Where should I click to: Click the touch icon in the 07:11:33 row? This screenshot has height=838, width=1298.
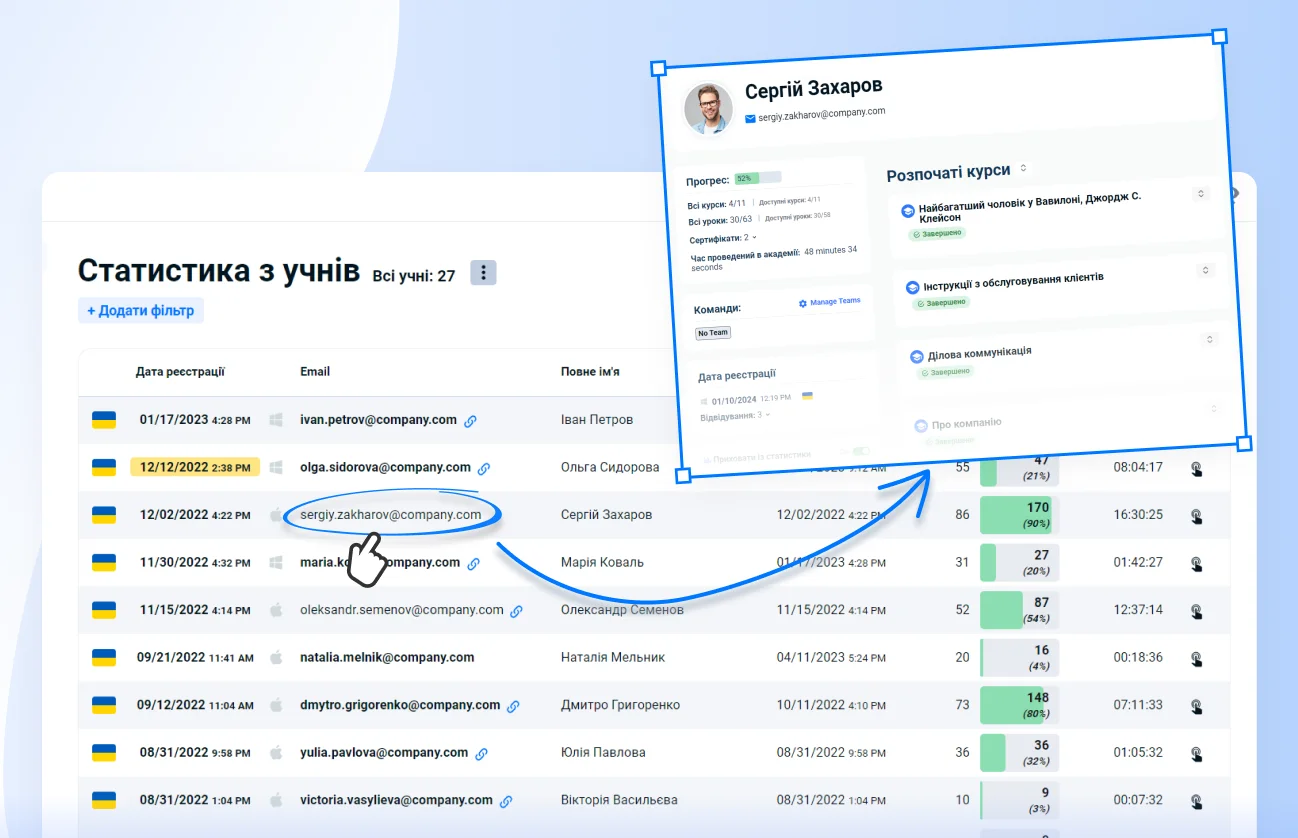1195,705
